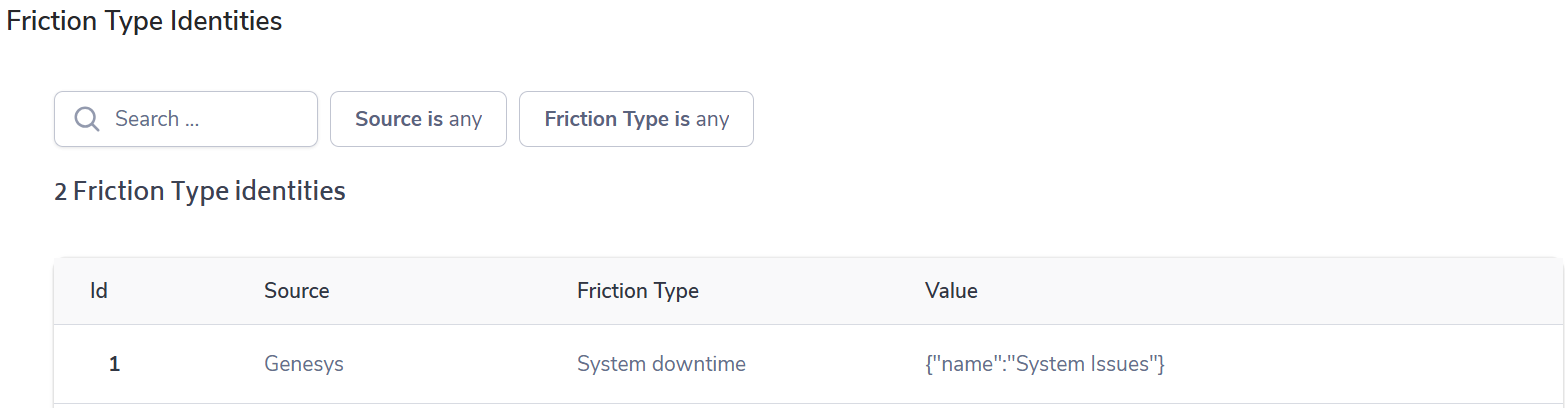
Task: Open the Friction Type is any filter
Action: coord(636,119)
